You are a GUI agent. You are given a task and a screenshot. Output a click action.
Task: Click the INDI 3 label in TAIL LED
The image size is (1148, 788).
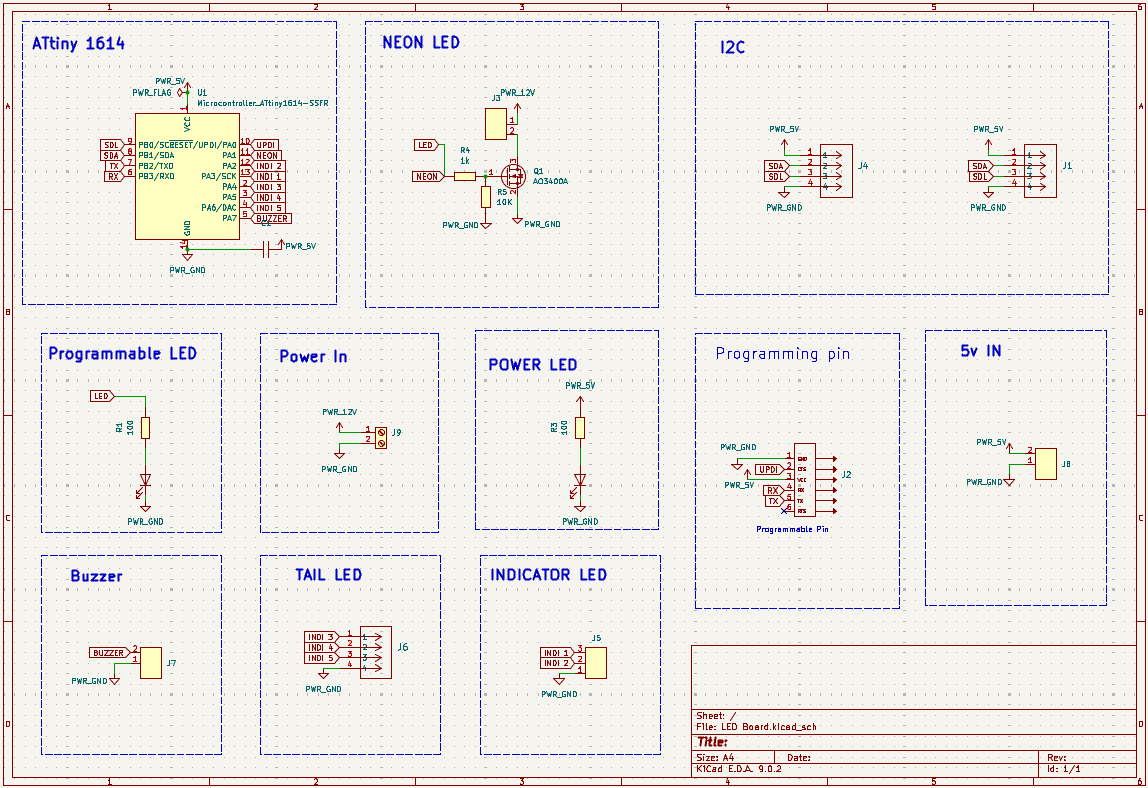point(321,637)
